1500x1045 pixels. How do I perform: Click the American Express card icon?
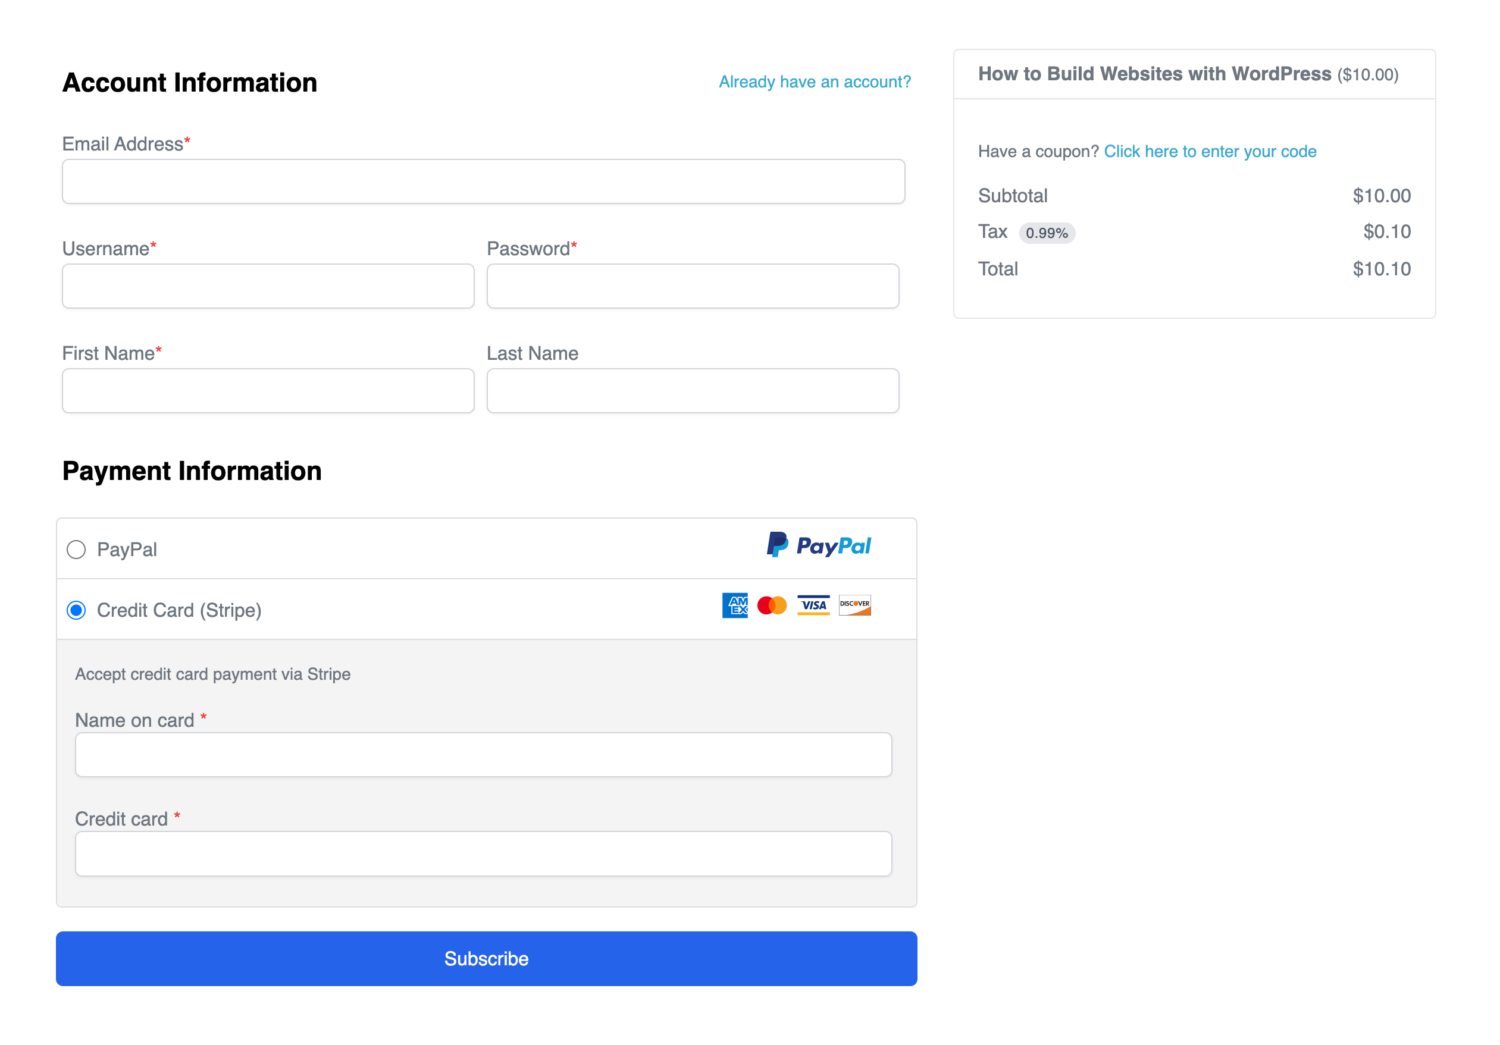[x=735, y=605]
